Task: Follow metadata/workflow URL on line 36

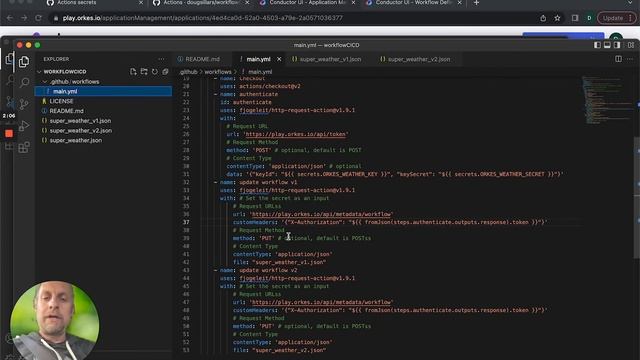Action: pyautogui.click(x=321, y=214)
